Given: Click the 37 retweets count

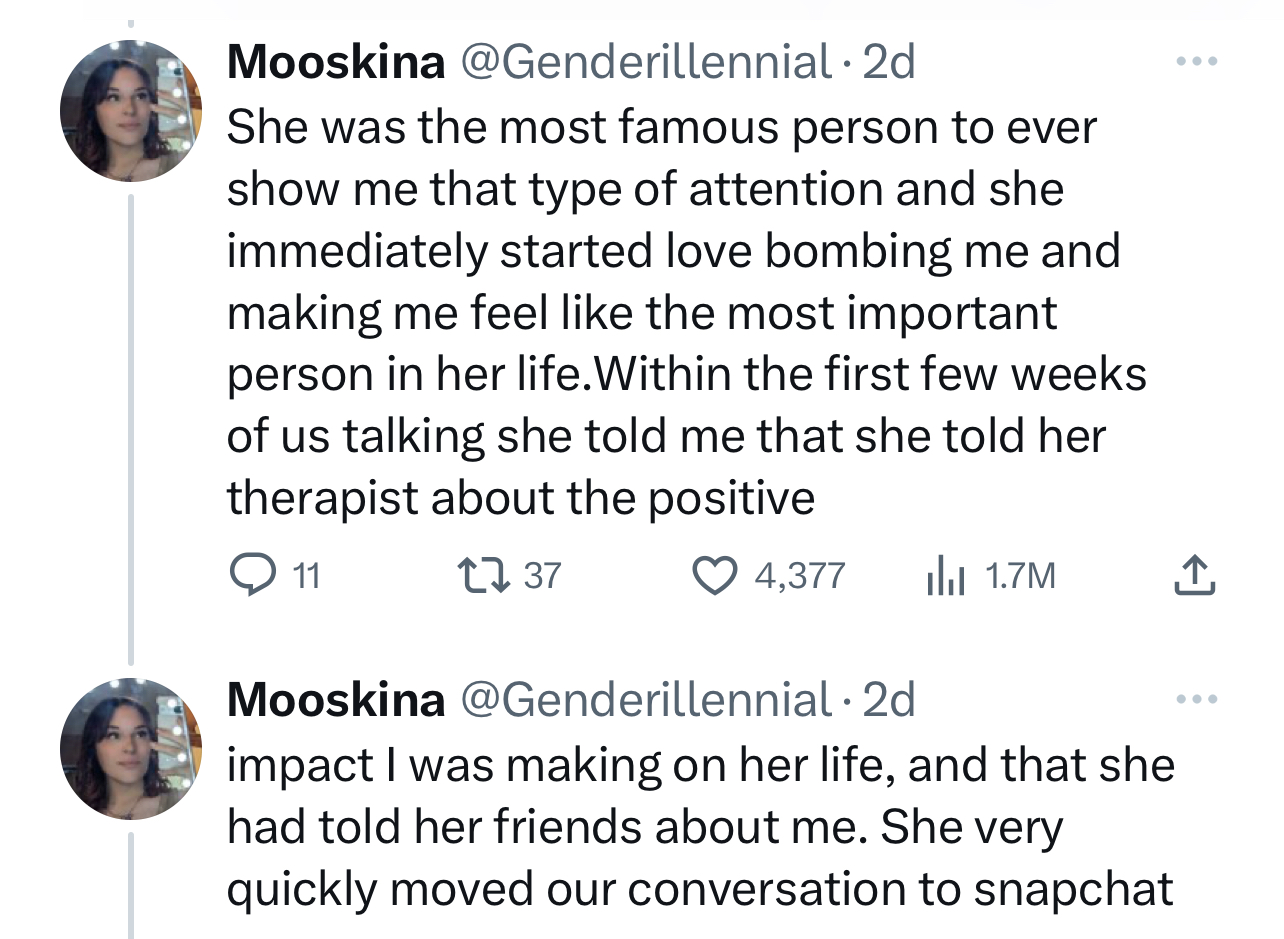Looking at the screenshot, I should click(x=542, y=576).
